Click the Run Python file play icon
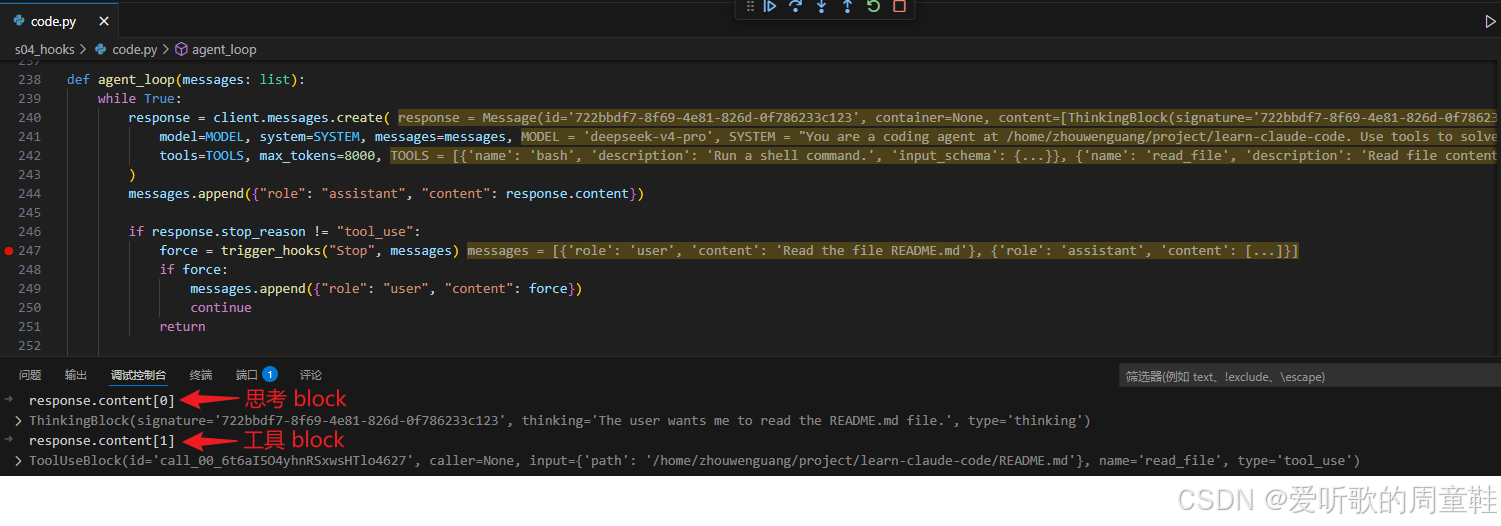Screen dimensions: 1501x526 point(1490,21)
